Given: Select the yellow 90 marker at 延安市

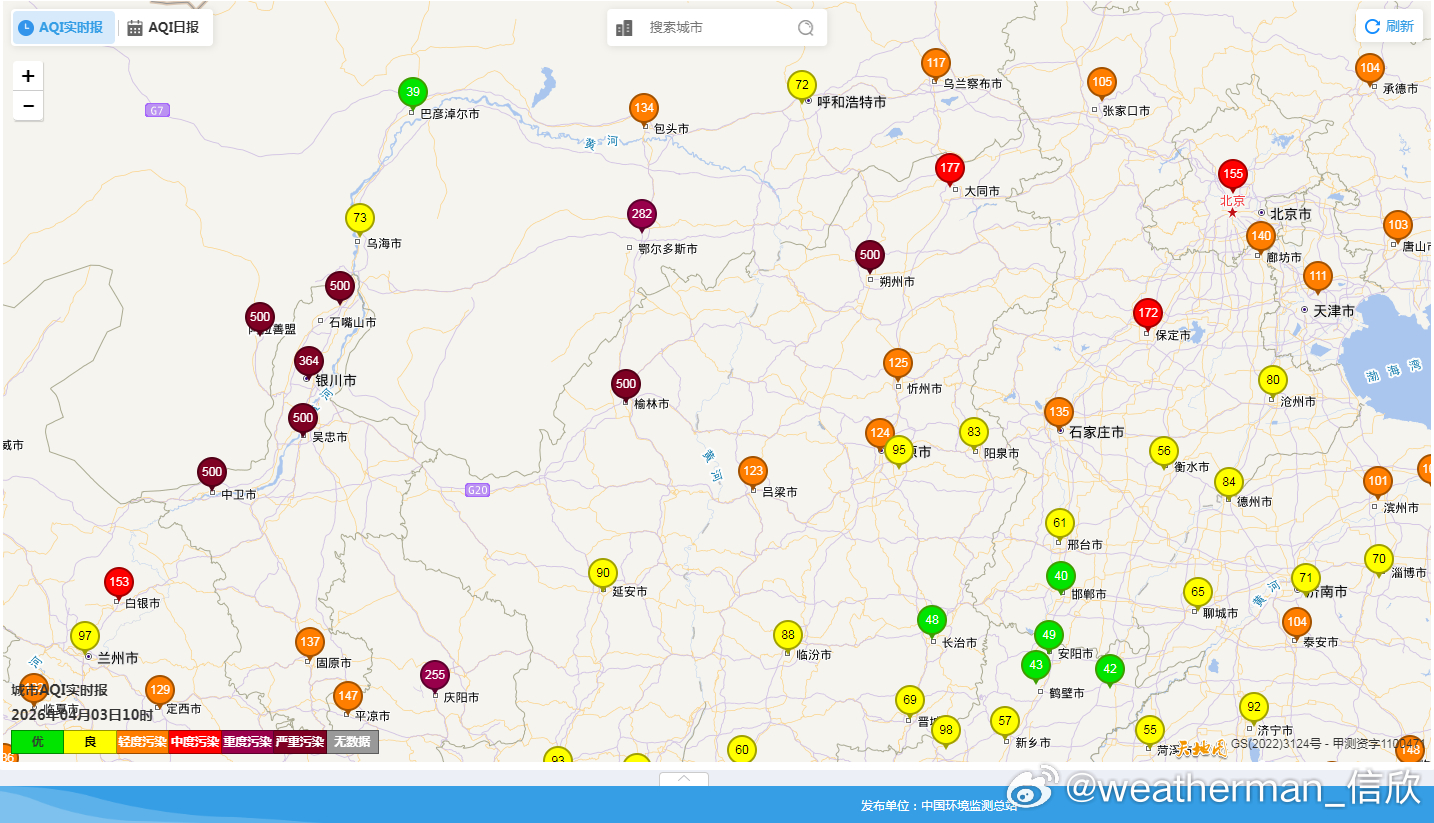Looking at the screenshot, I should tap(603, 573).
